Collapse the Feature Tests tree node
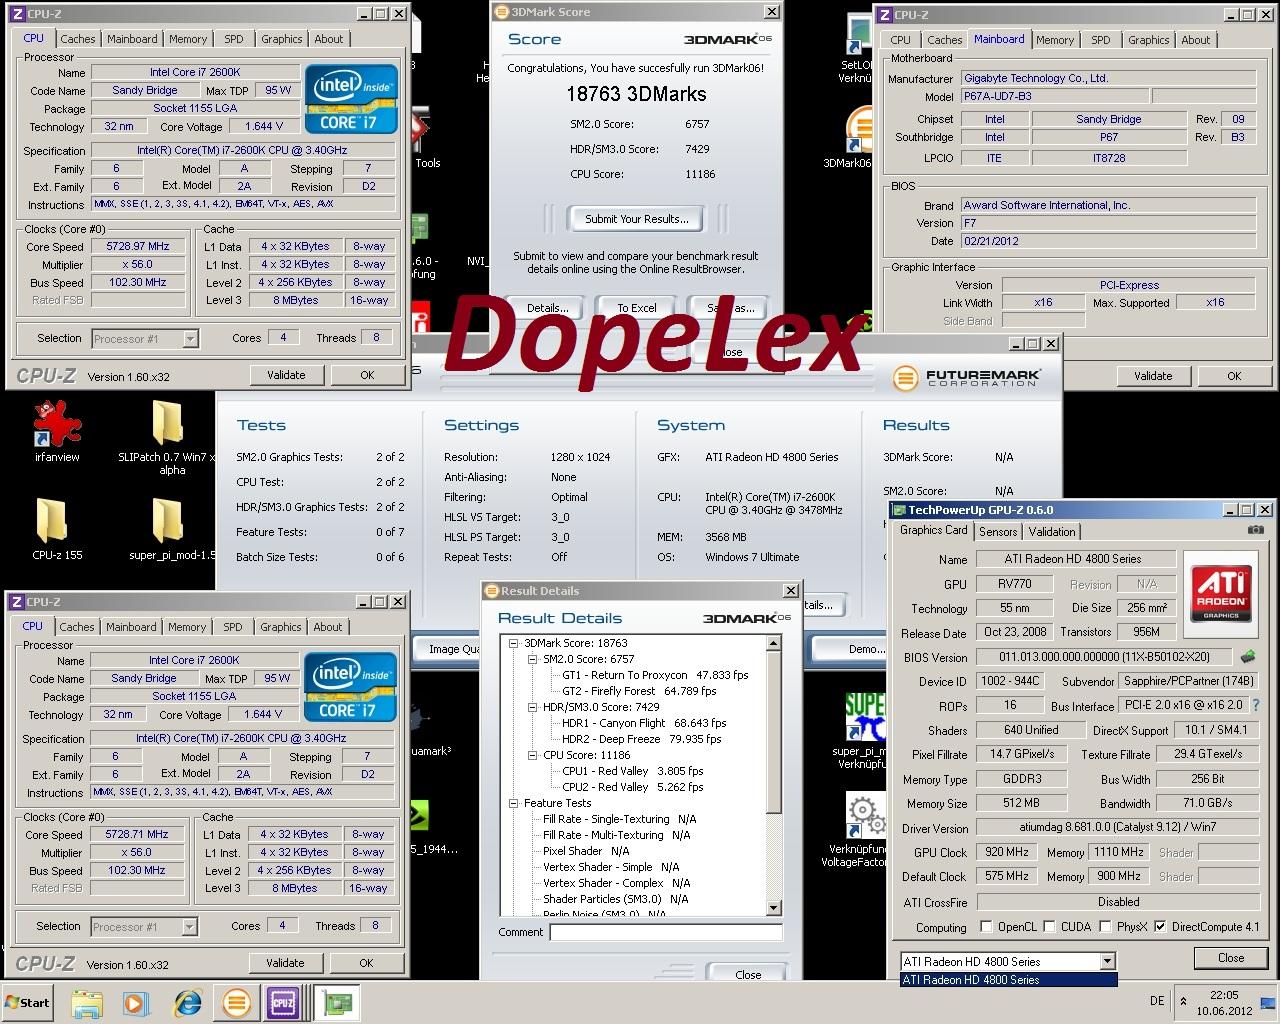The width and height of the screenshot is (1280, 1024). [x=514, y=803]
